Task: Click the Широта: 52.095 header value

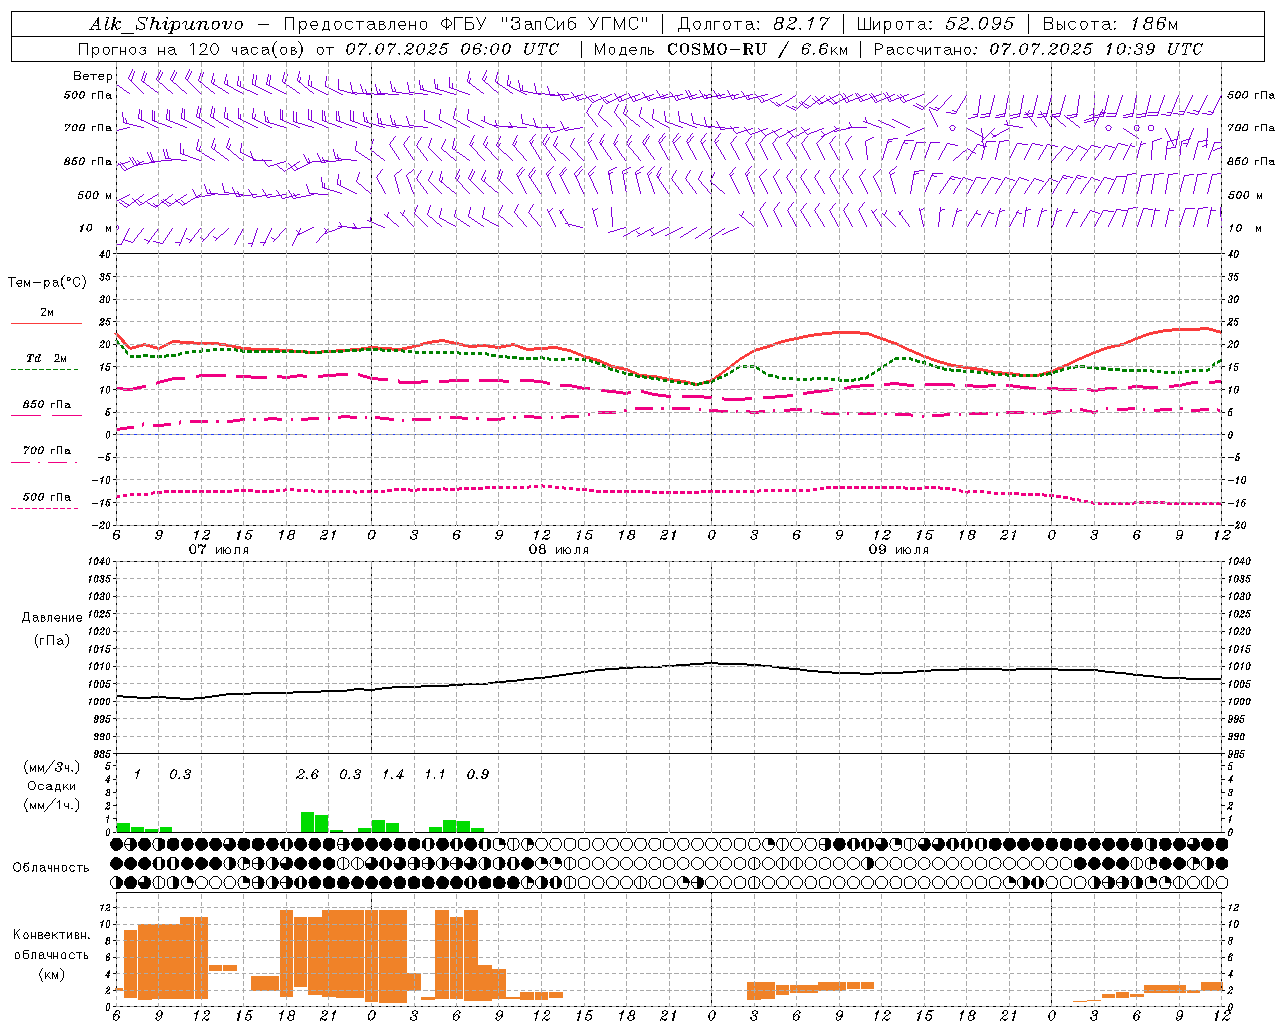Action: click(936, 24)
